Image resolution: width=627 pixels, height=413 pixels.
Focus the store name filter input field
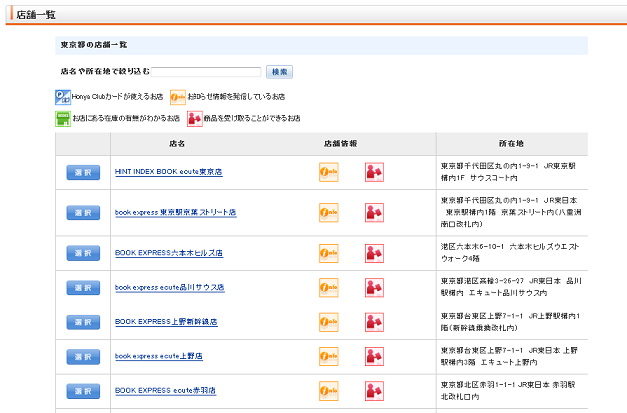pos(206,72)
